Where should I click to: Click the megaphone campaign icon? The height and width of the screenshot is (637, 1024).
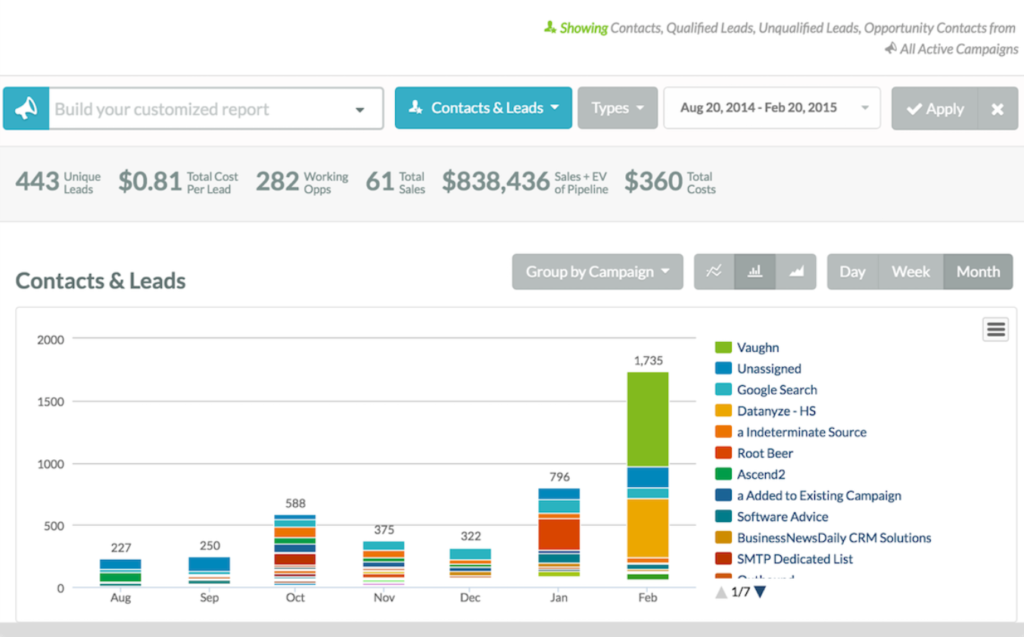click(x=26, y=108)
